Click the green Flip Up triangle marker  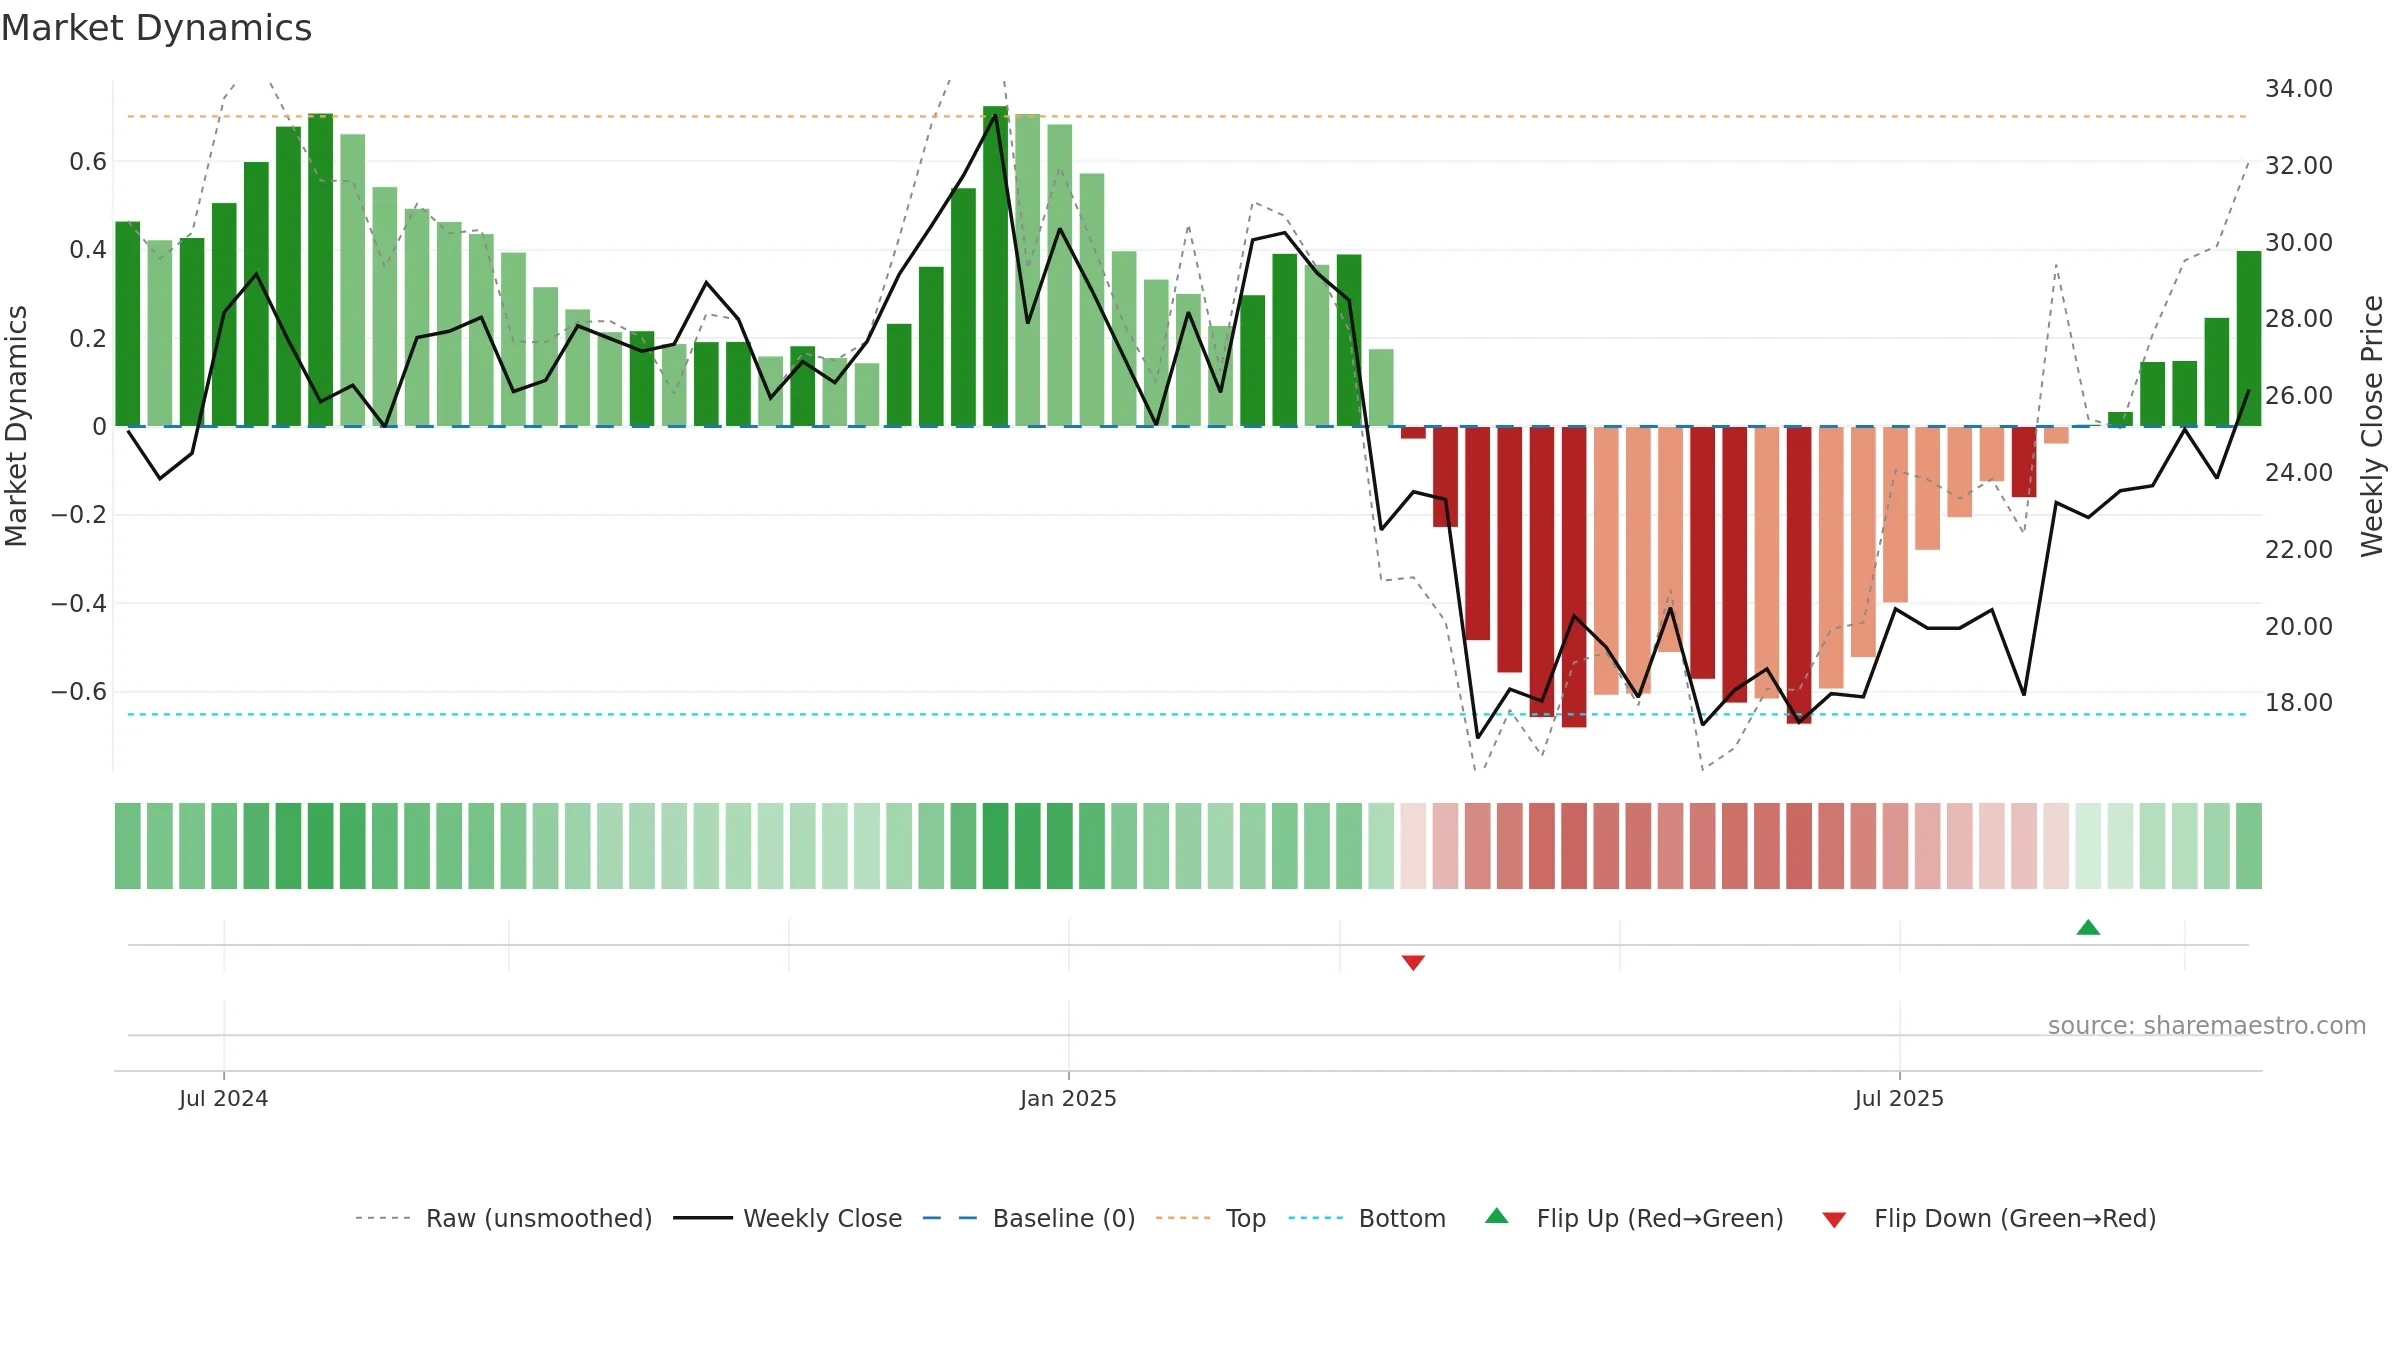point(2088,927)
